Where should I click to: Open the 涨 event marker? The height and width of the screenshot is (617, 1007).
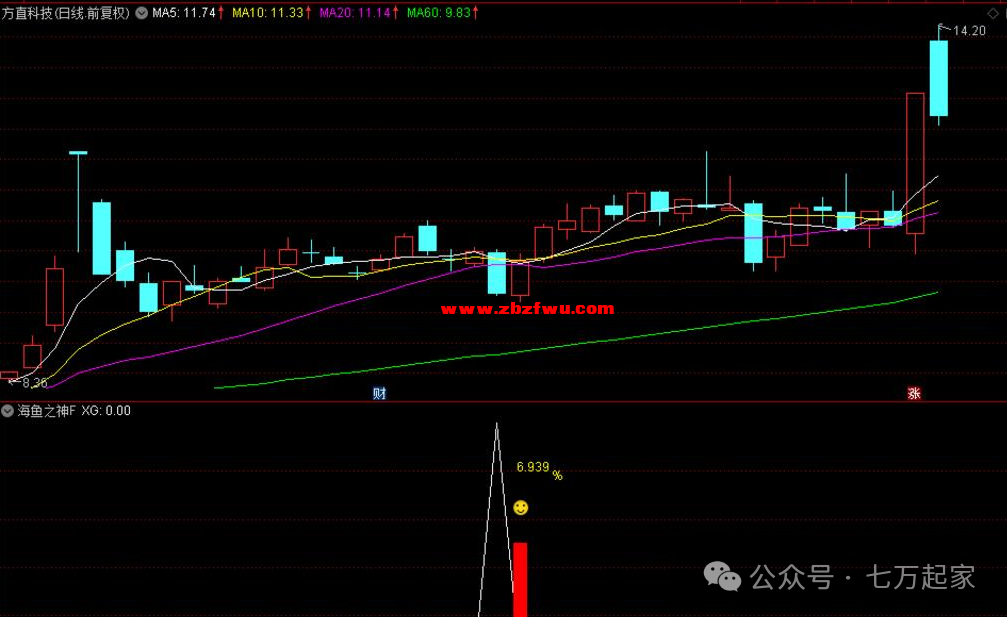coord(914,393)
